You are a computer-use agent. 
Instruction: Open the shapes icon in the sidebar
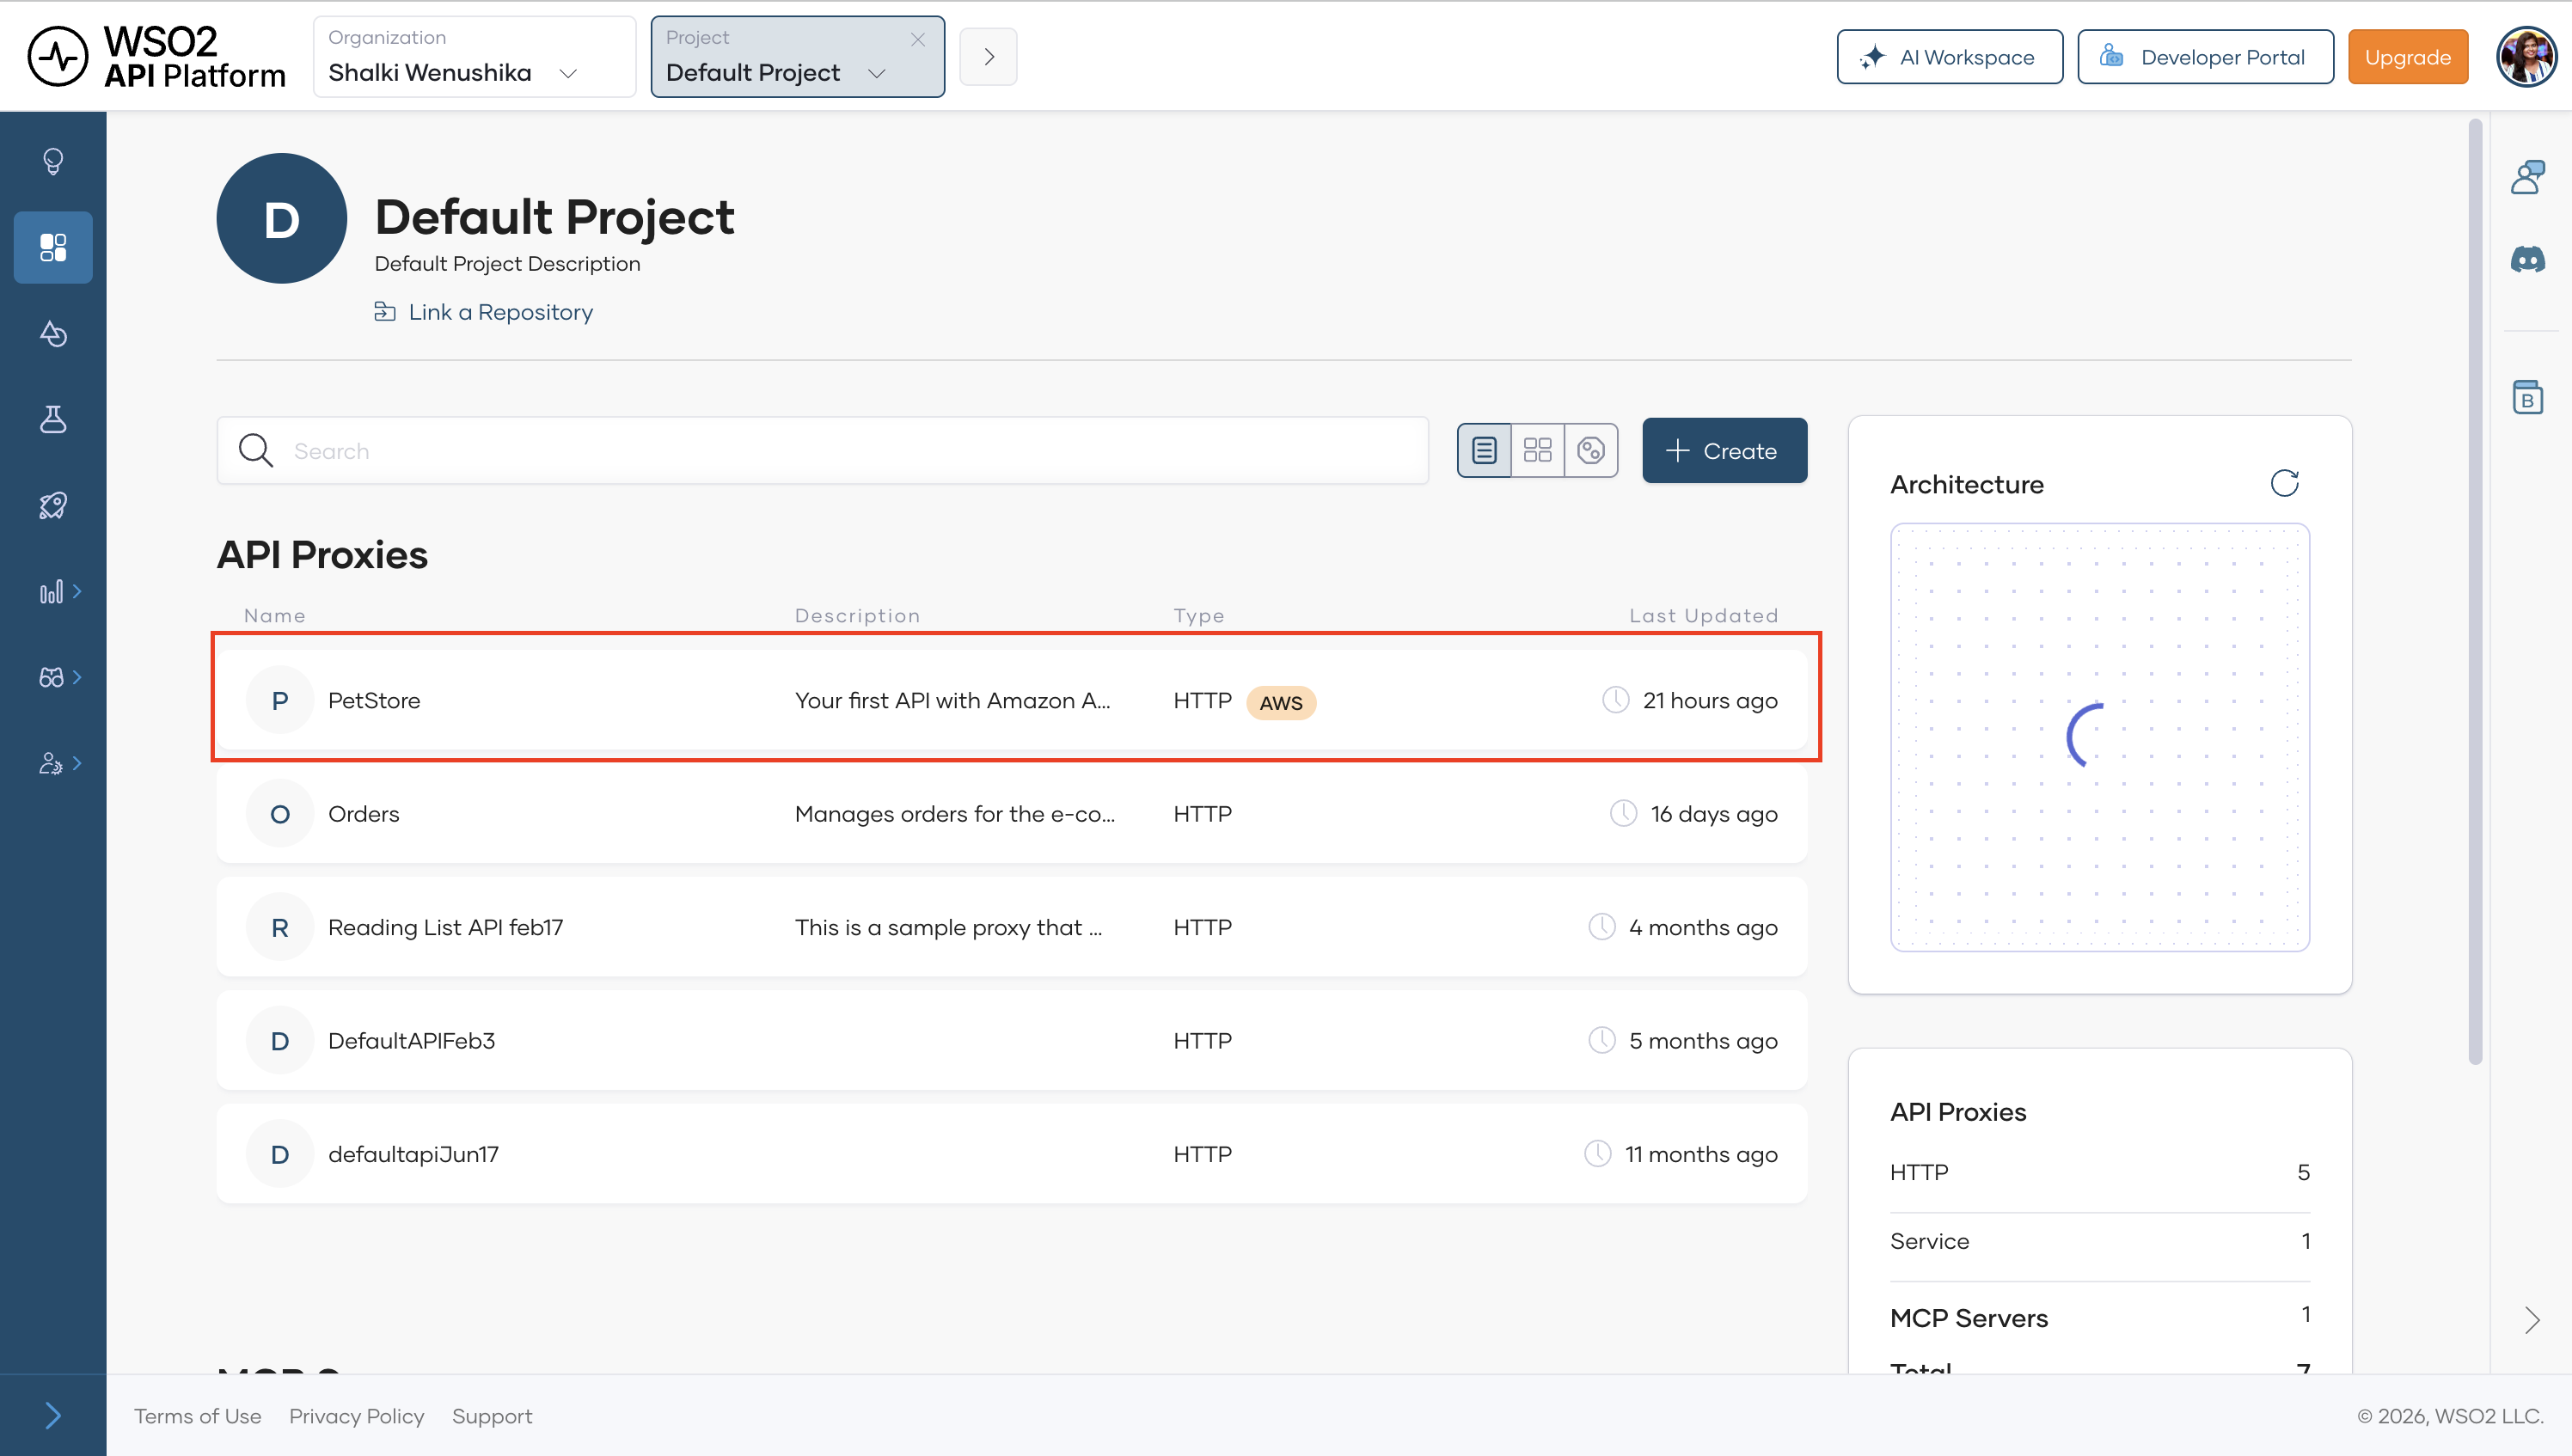53,333
